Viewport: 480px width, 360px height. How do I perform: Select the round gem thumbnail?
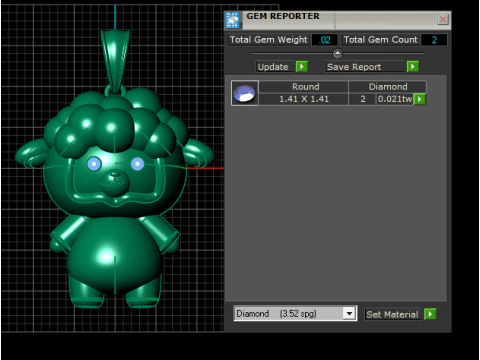(245, 93)
